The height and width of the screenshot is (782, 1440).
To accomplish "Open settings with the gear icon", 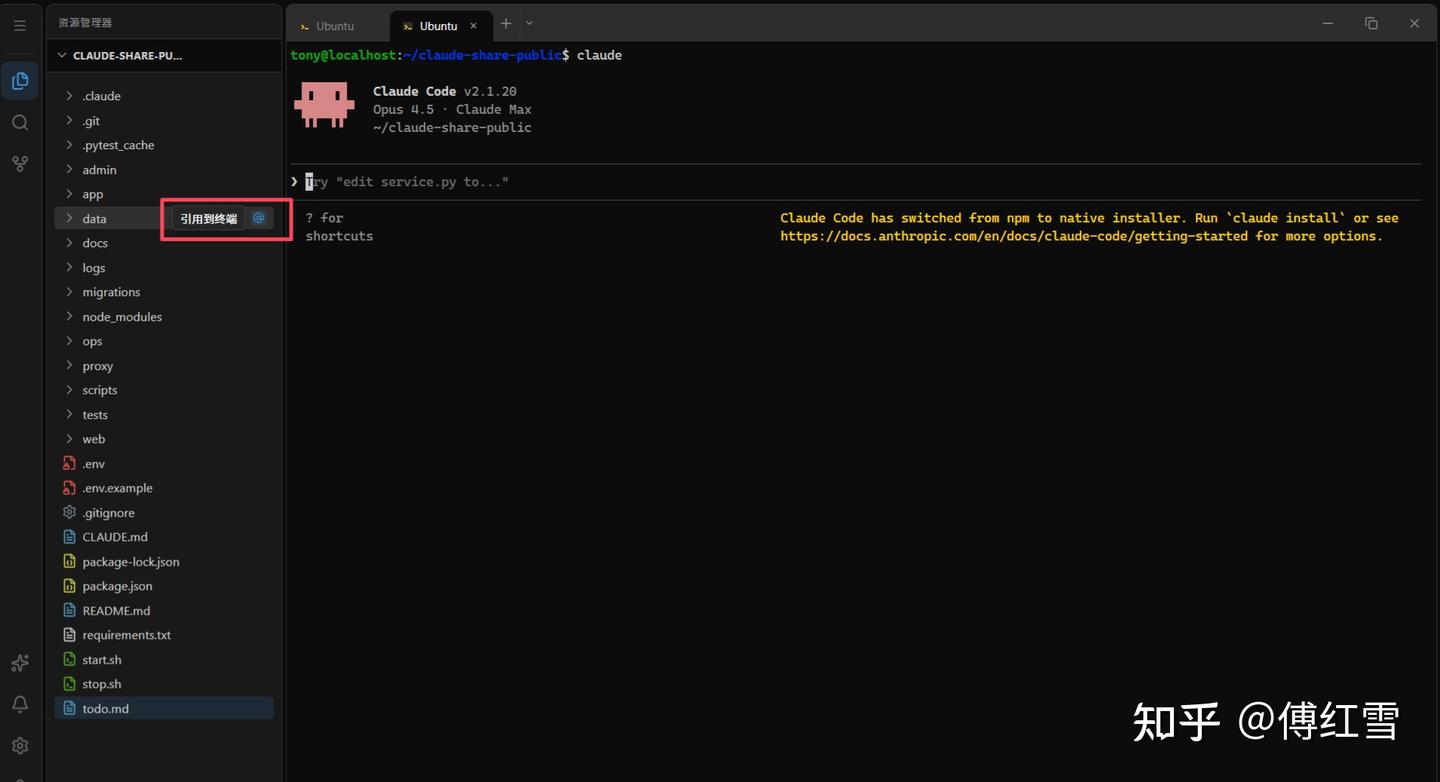I will click(x=20, y=746).
